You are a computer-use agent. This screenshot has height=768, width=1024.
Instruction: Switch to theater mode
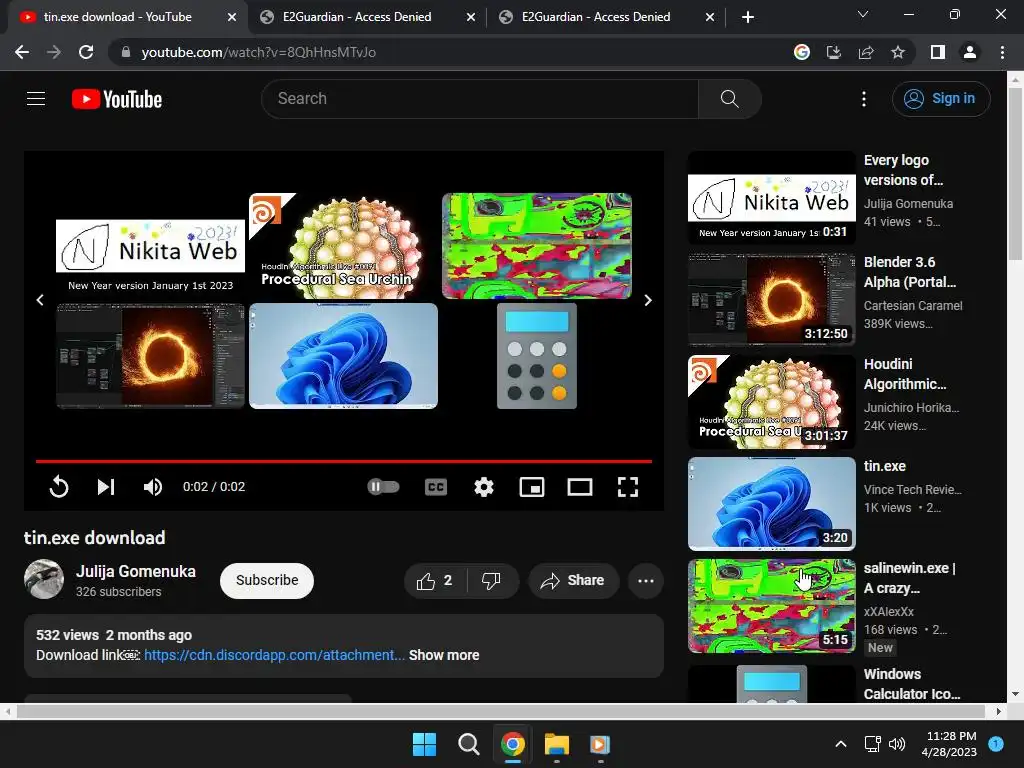pos(580,487)
